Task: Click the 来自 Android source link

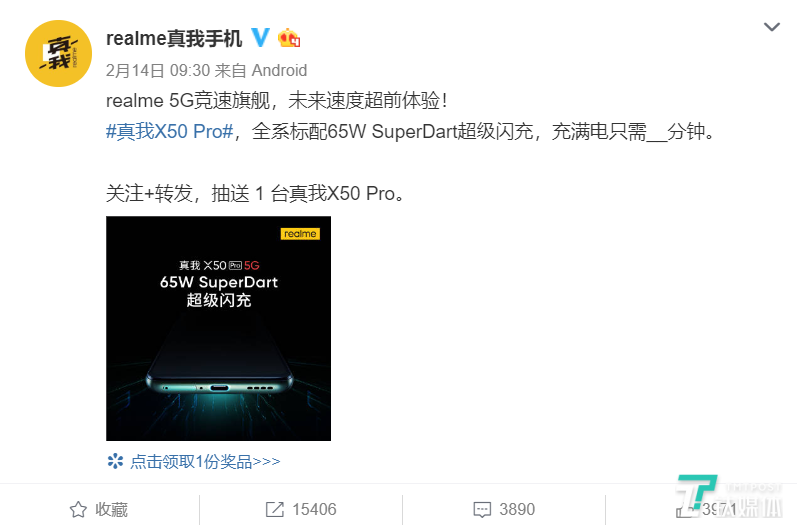Action: click(x=261, y=70)
